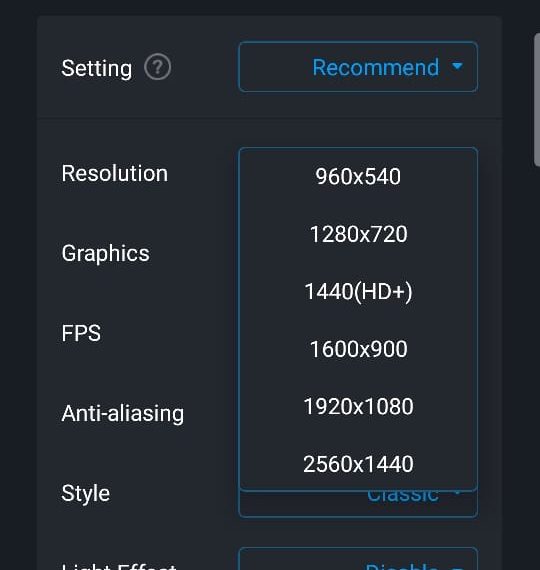
Task: Open the Classic style dropdown
Action: coord(358,503)
